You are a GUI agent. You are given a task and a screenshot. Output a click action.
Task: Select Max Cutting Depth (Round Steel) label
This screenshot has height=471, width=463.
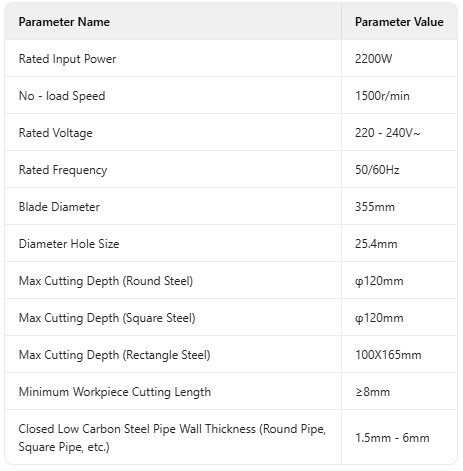(x=106, y=281)
